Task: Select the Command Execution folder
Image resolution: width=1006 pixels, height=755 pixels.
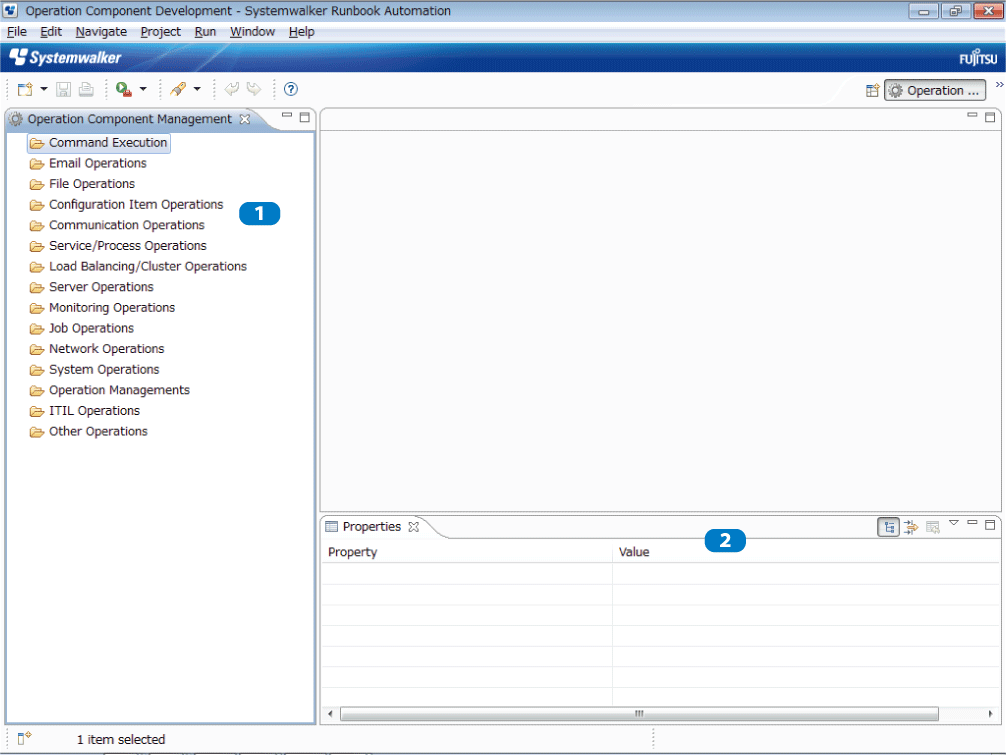Action: (99, 142)
